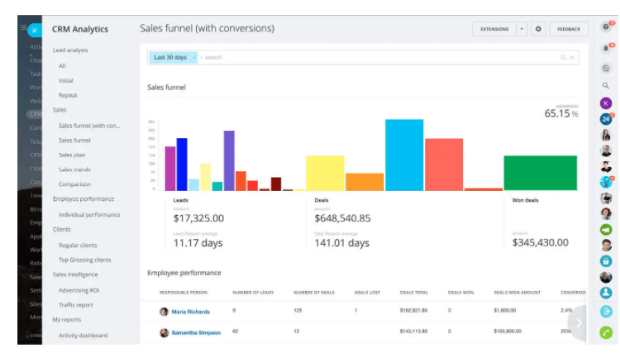Open notifications bell icon
Image resolution: width=620 pixels, height=363 pixels.
[606, 48]
